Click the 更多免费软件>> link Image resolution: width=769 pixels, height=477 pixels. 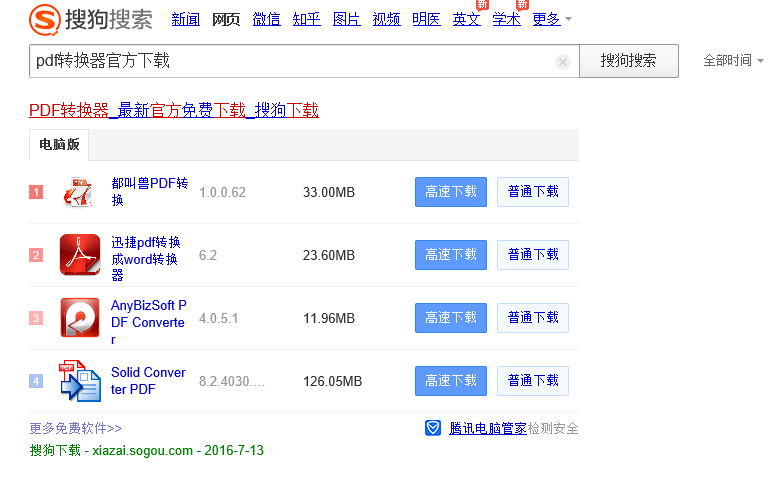point(76,428)
